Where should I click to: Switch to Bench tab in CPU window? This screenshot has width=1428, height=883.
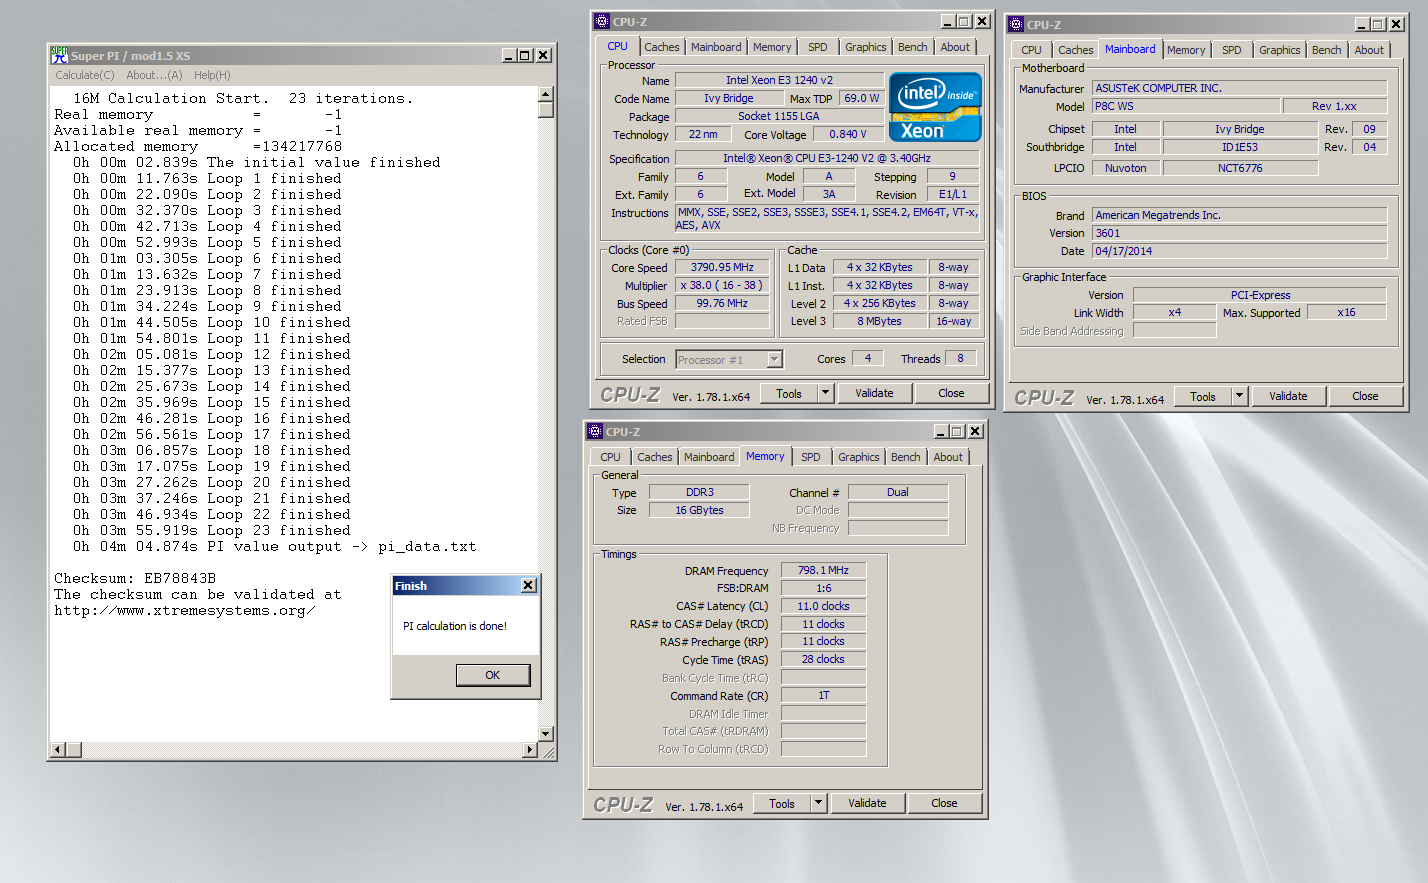[912, 47]
